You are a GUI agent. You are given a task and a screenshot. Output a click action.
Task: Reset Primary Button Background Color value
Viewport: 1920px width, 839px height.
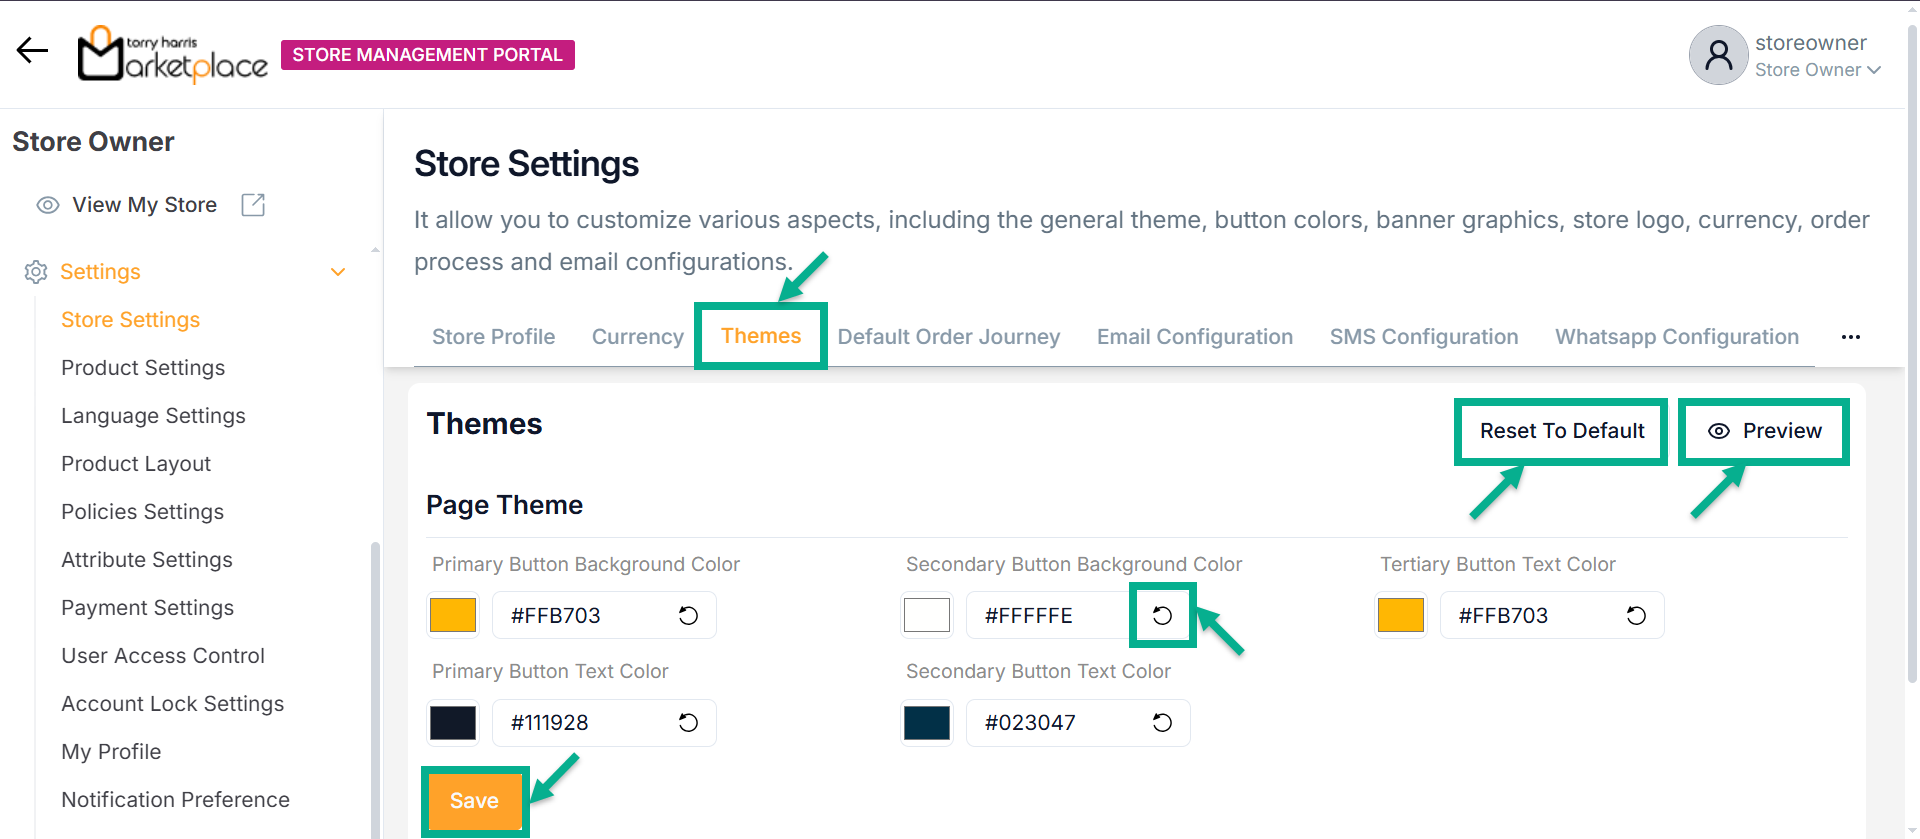coord(688,616)
